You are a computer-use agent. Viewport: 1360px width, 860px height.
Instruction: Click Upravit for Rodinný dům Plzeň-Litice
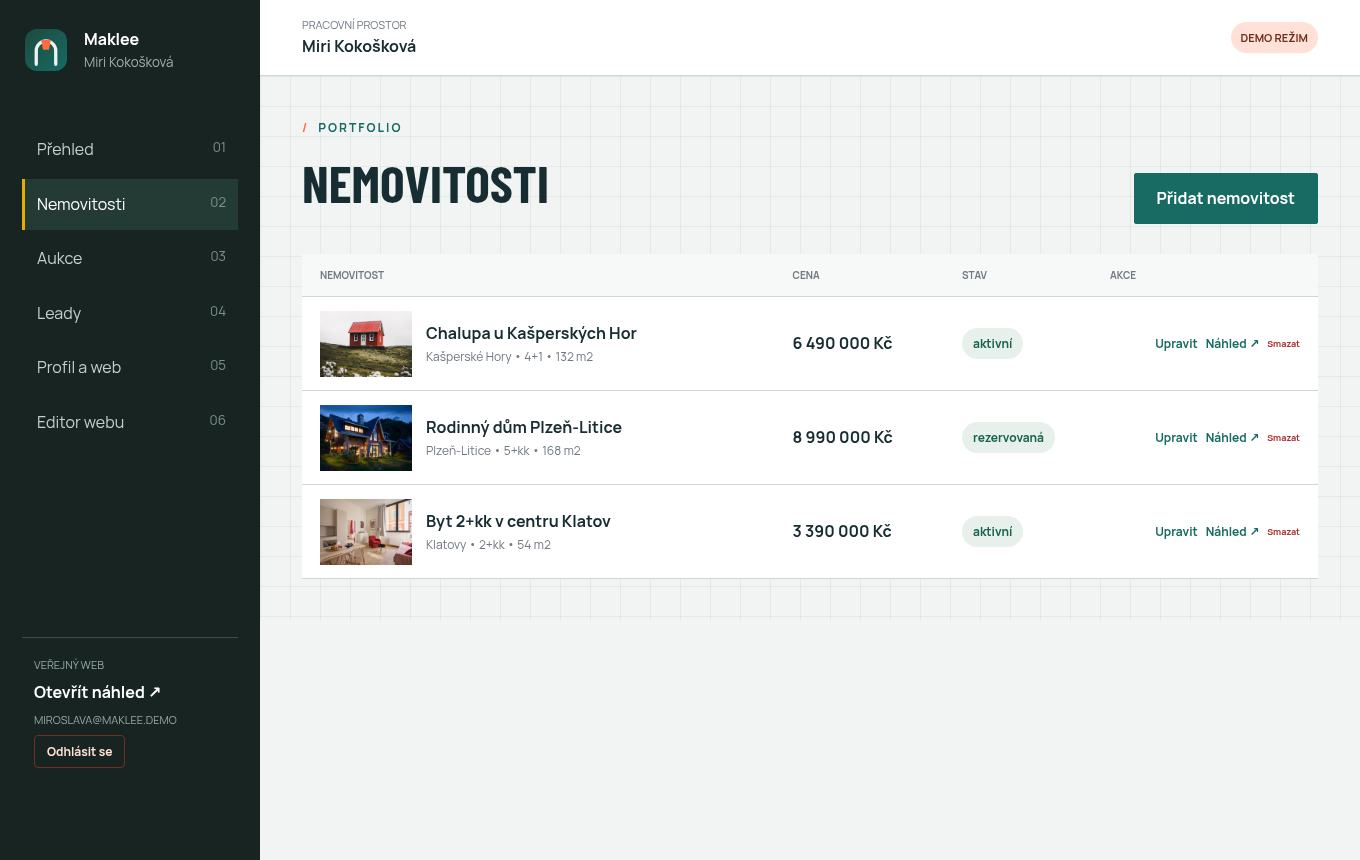(1176, 438)
